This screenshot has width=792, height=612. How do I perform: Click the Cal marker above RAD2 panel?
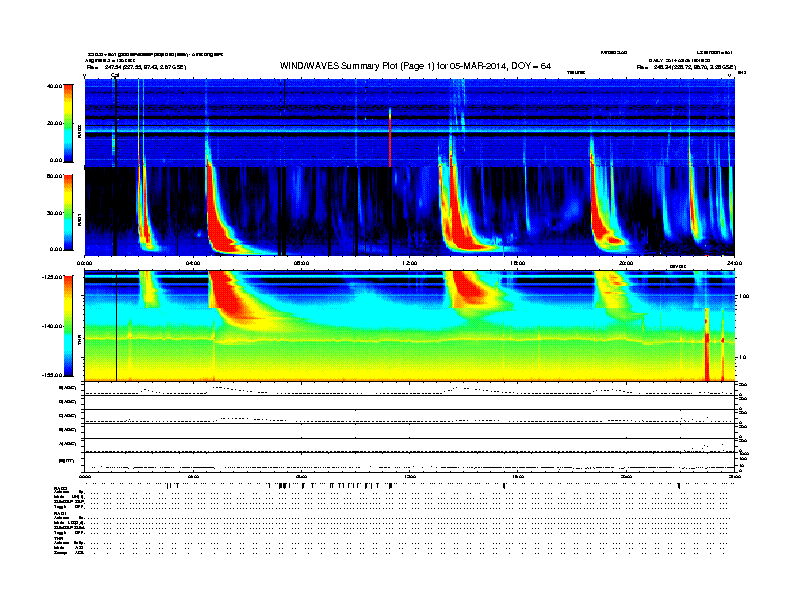(x=115, y=75)
